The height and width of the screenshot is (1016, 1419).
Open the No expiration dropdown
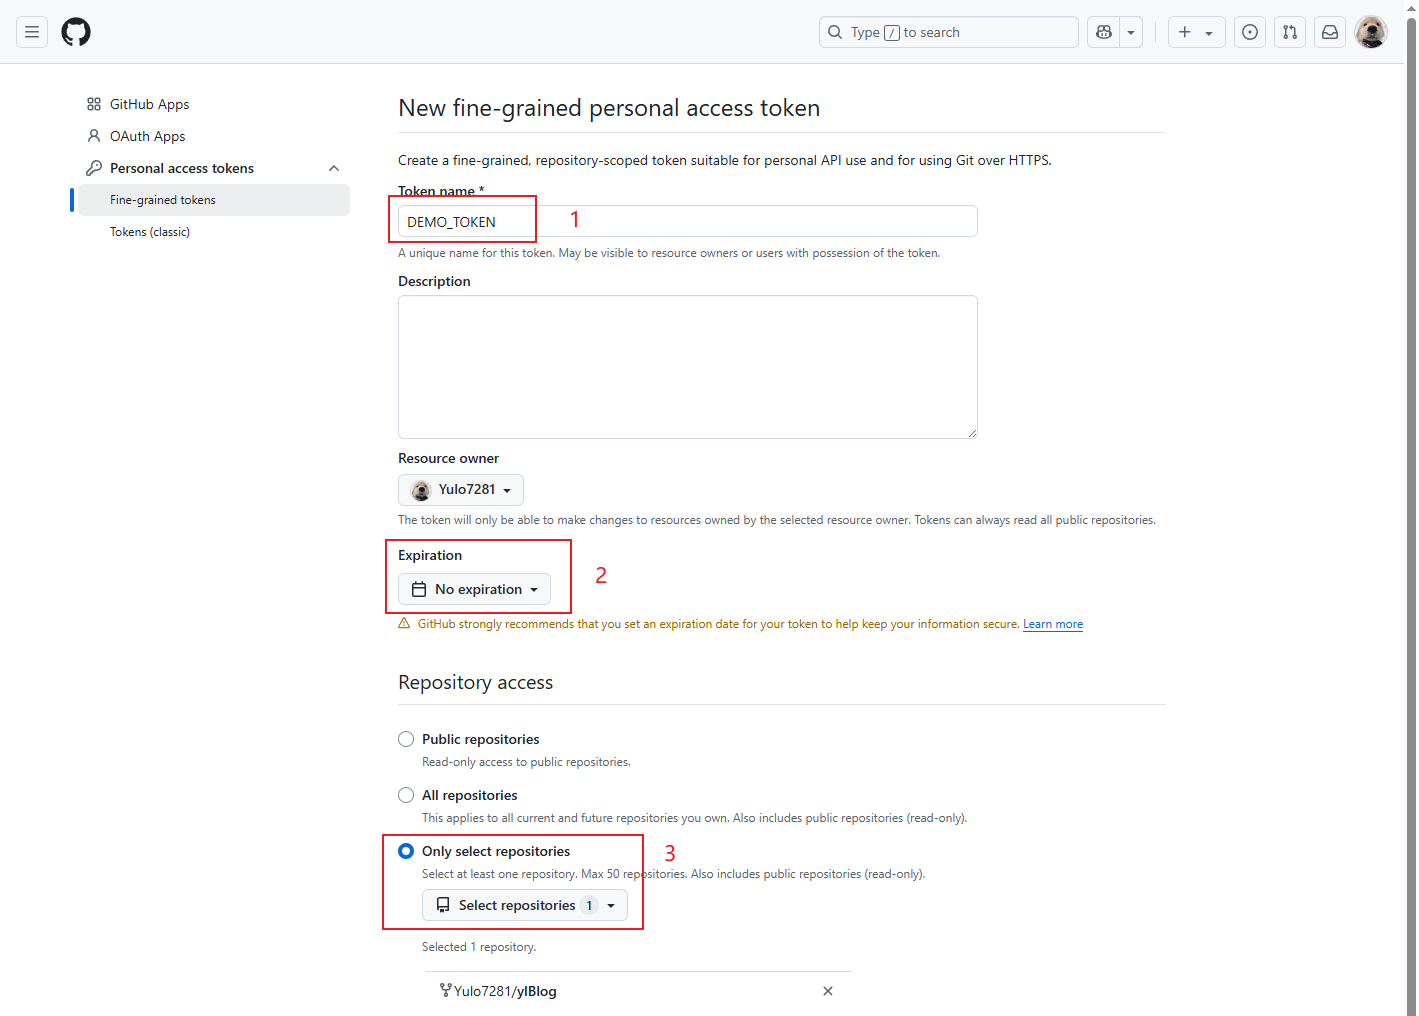pyautogui.click(x=474, y=589)
